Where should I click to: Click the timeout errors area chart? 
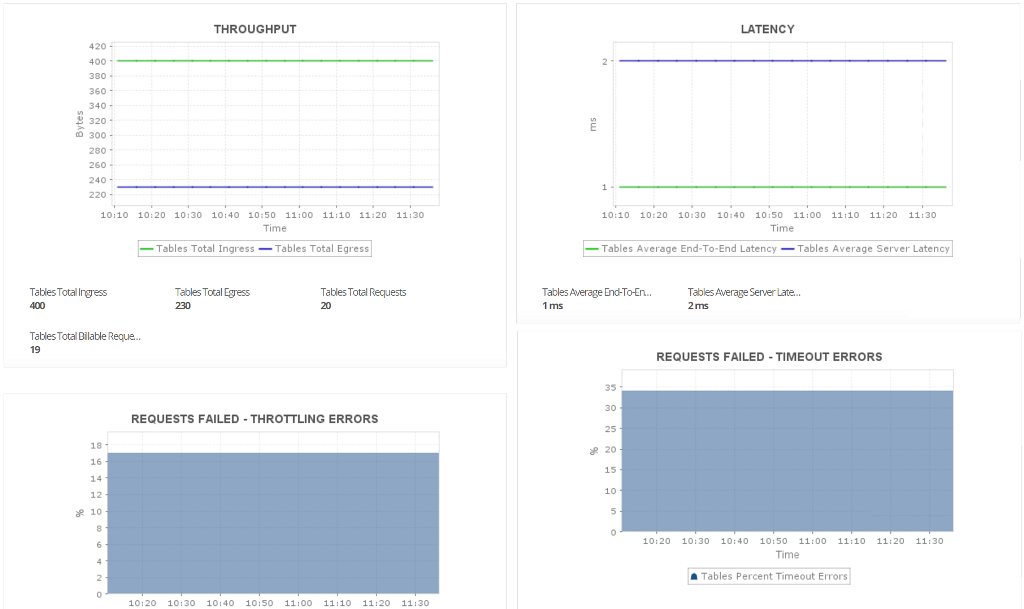pos(787,461)
